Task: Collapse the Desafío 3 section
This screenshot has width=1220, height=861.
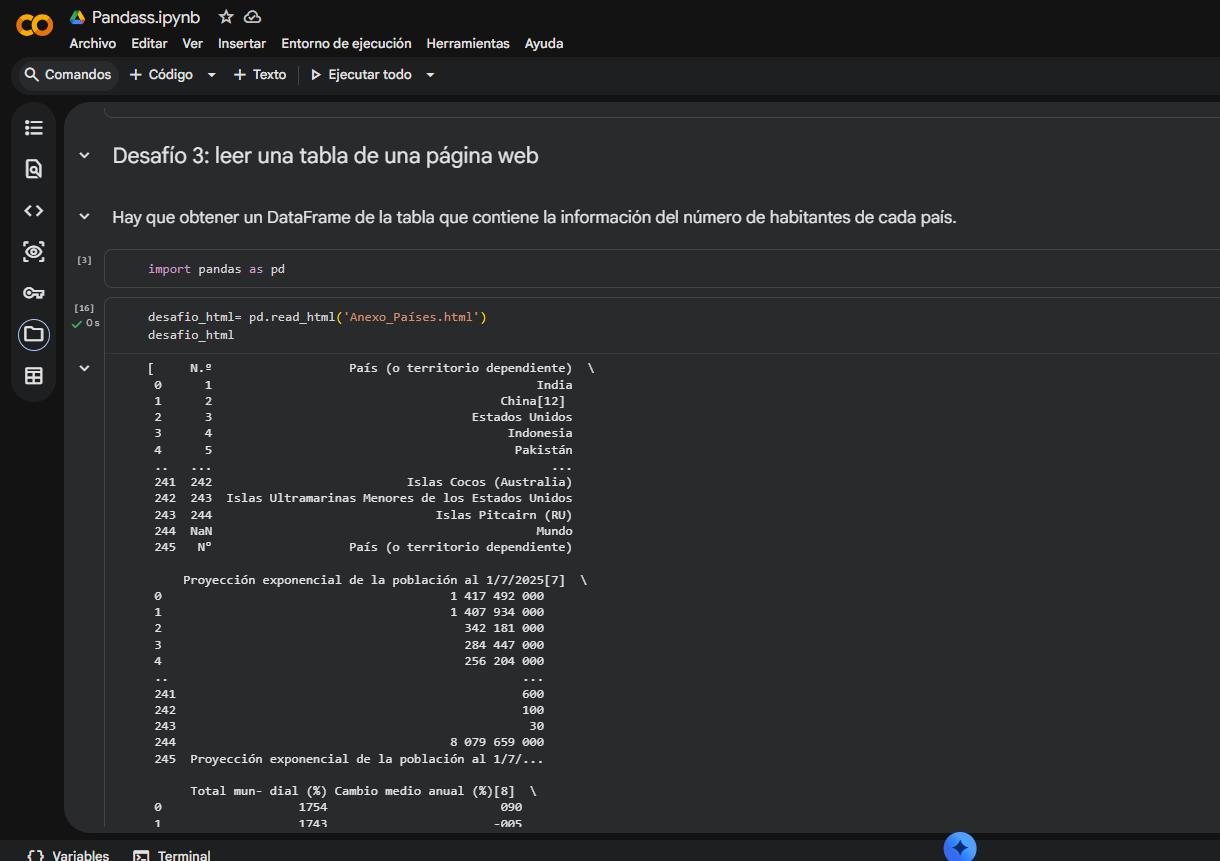Action: point(84,156)
